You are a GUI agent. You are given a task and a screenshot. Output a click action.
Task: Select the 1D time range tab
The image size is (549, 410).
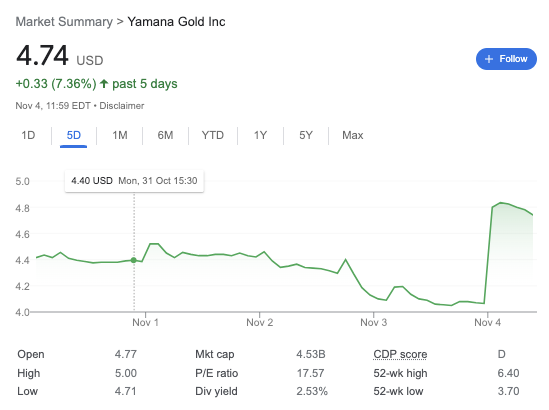[28, 135]
